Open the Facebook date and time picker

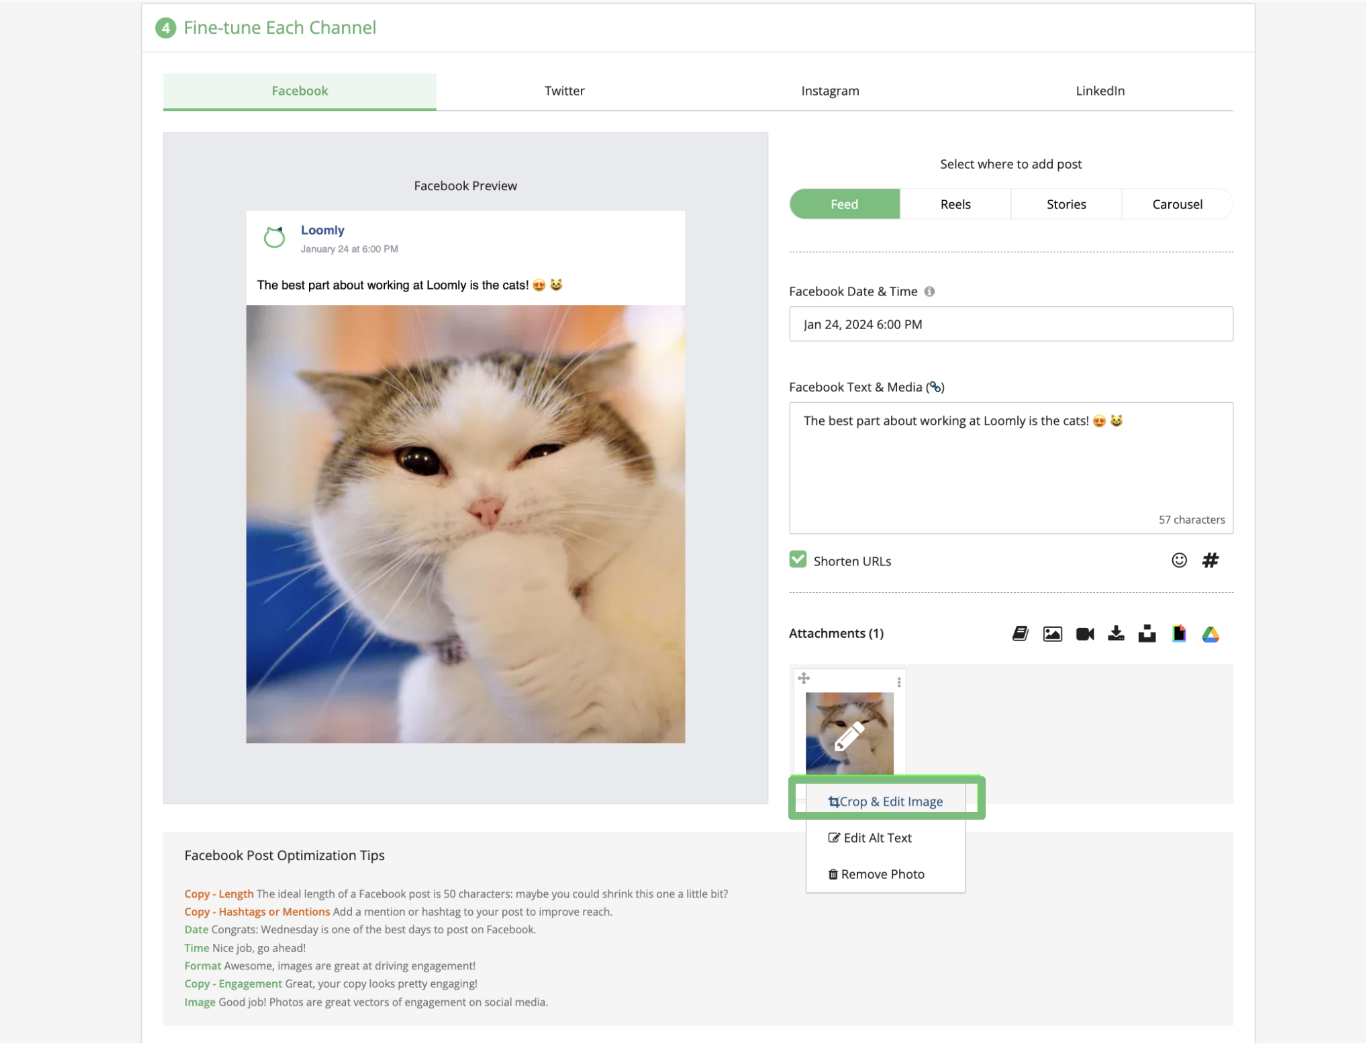[1010, 324]
